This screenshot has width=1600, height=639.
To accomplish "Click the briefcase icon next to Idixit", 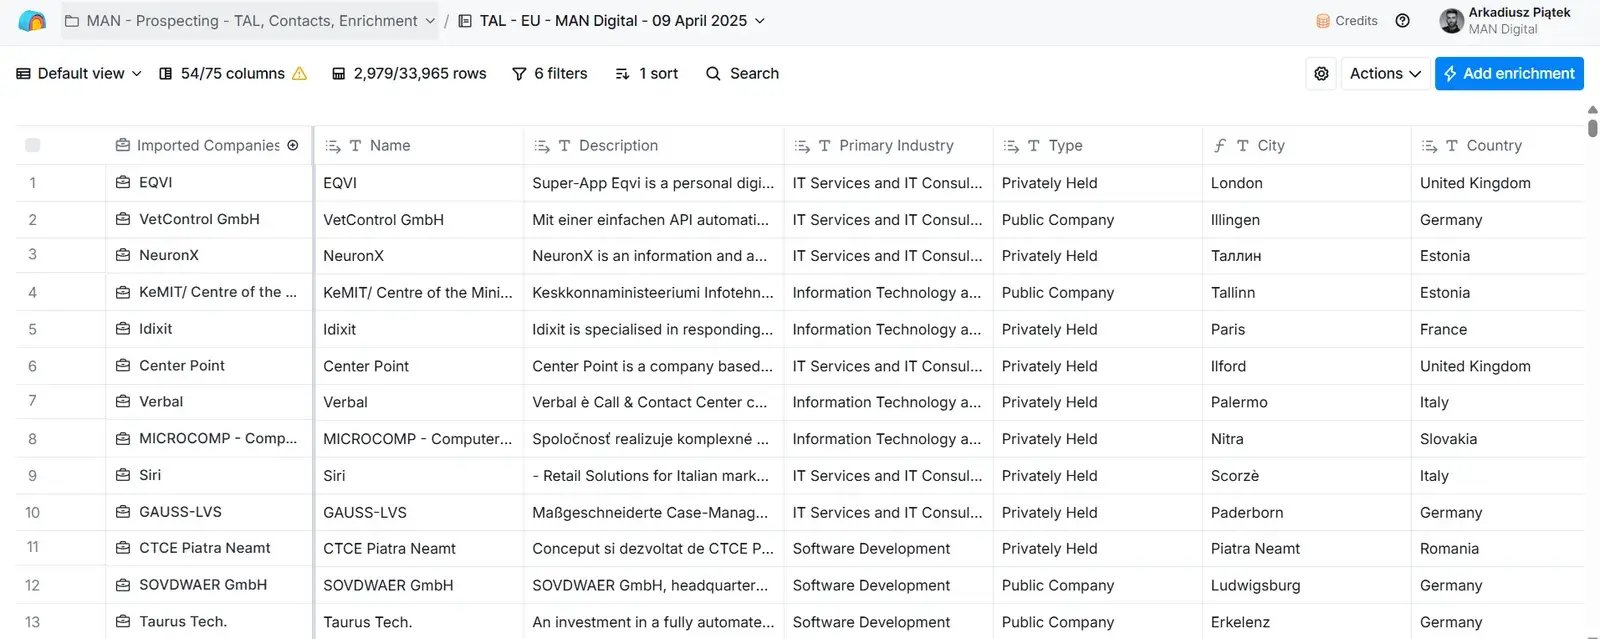I will (x=123, y=328).
